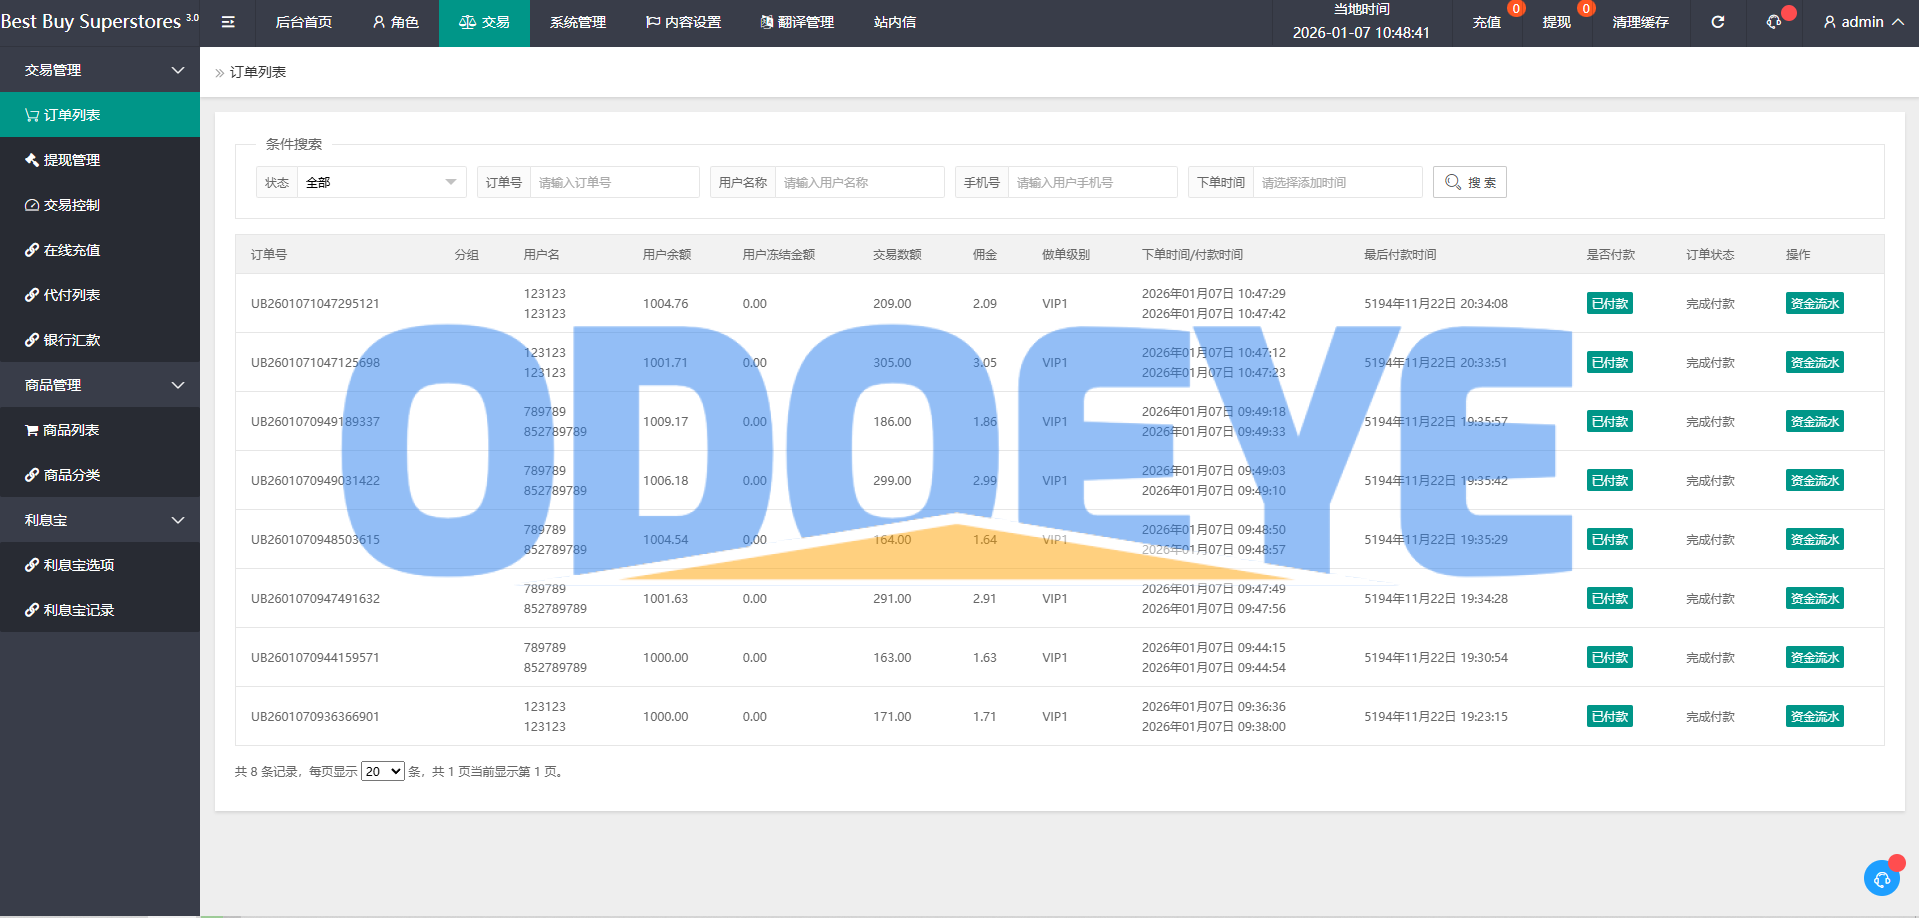Open 提现管理 in the sidebar

pyautogui.click(x=100, y=160)
